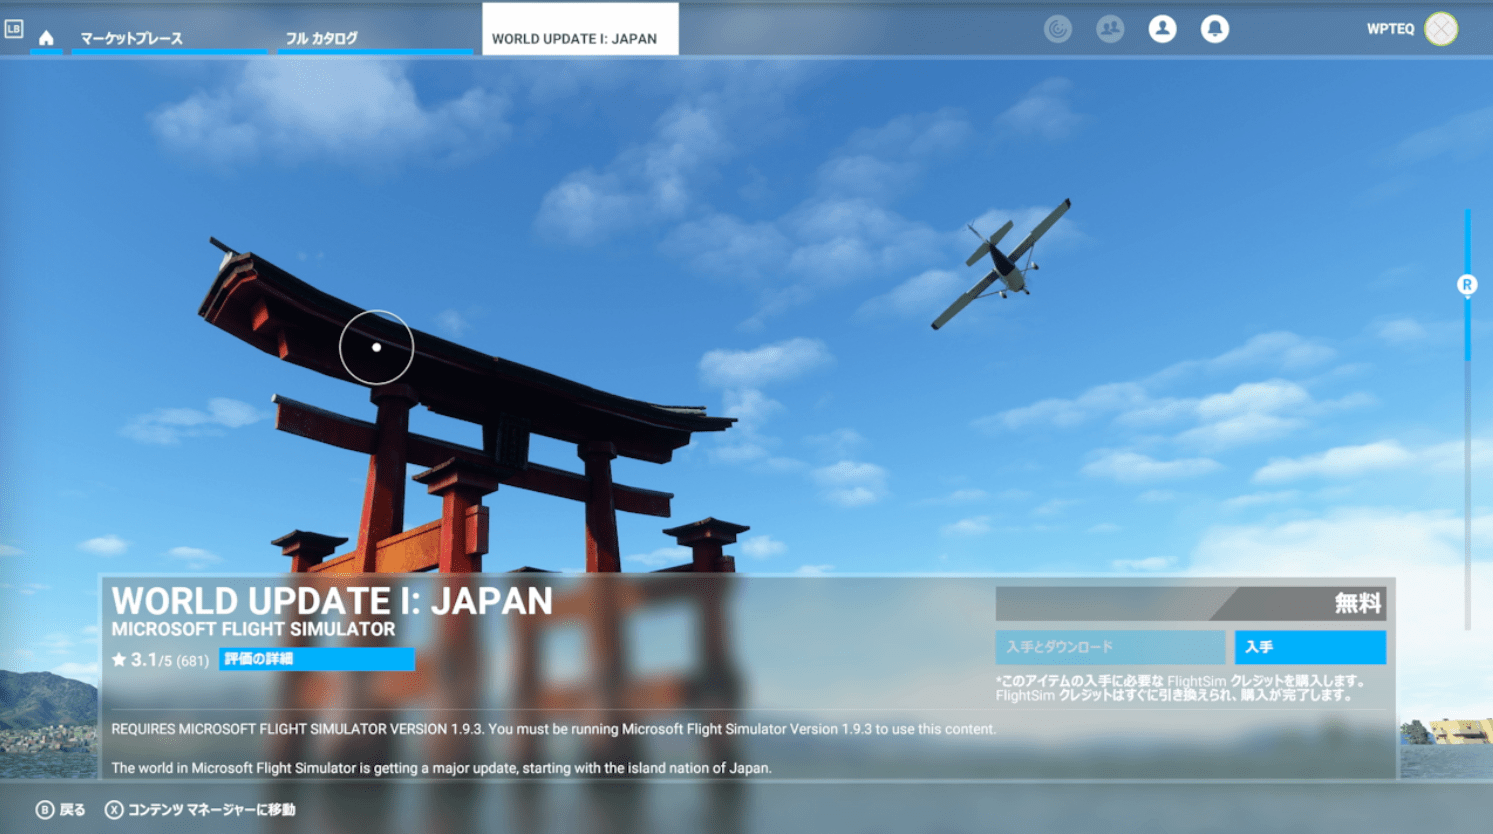Click the 入手とダウンロード button
The width and height of the screenshot is (1493, 834).
1111,647
